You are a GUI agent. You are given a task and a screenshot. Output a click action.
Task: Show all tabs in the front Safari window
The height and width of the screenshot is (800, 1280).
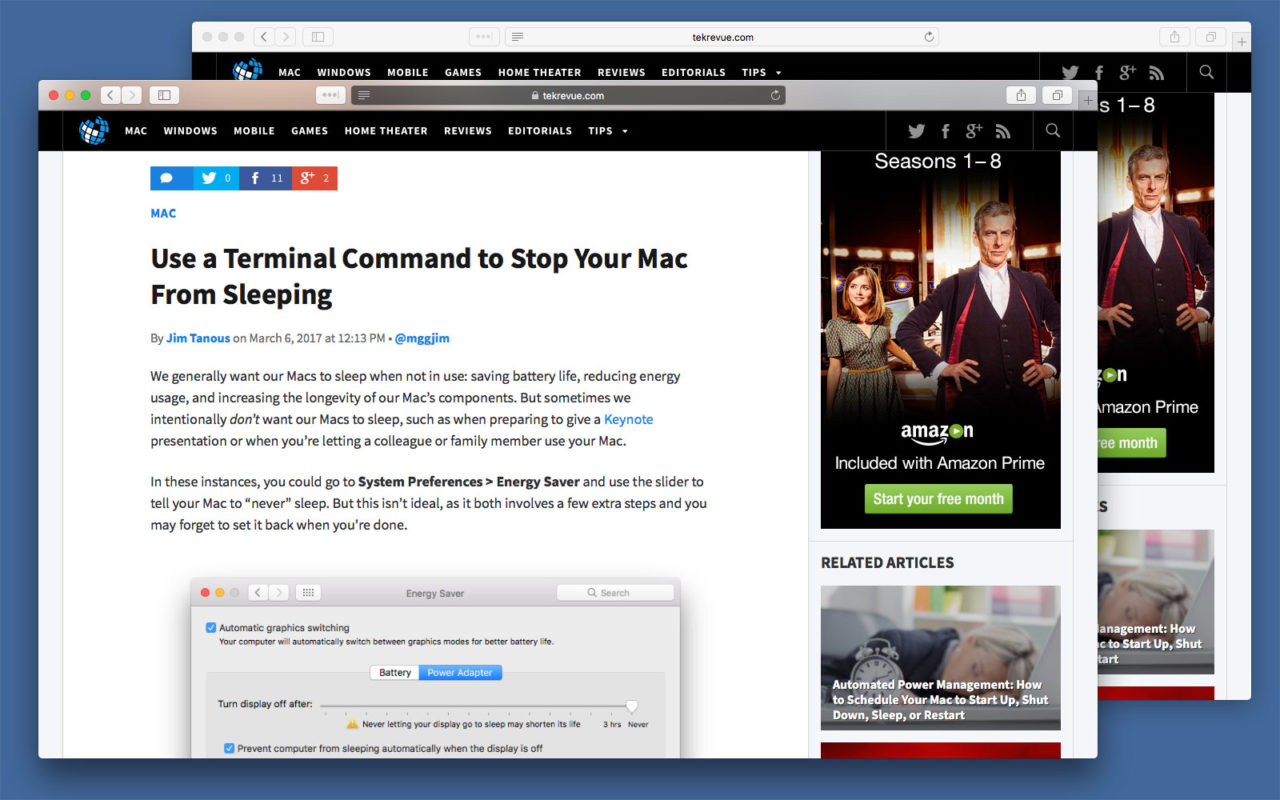coord(1056,95)
